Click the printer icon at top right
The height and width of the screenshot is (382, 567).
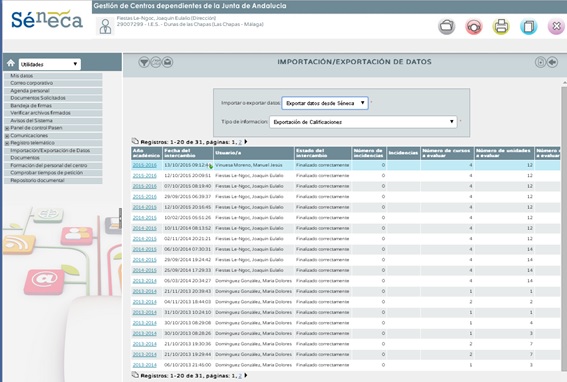click(501, 26)
